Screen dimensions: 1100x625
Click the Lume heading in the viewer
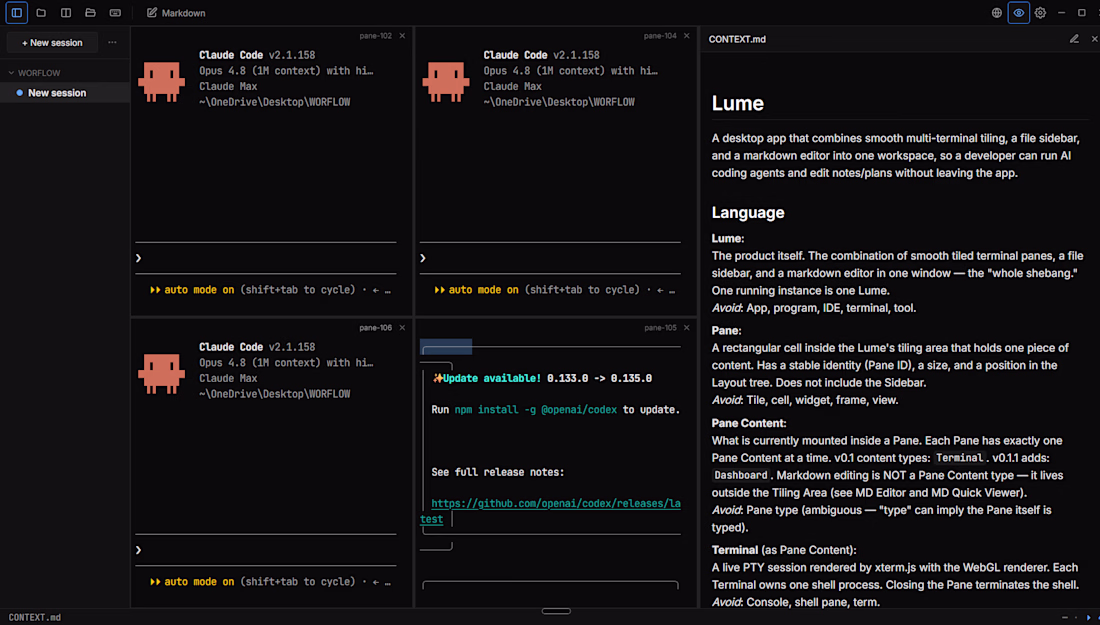click(x=737, y=104)
